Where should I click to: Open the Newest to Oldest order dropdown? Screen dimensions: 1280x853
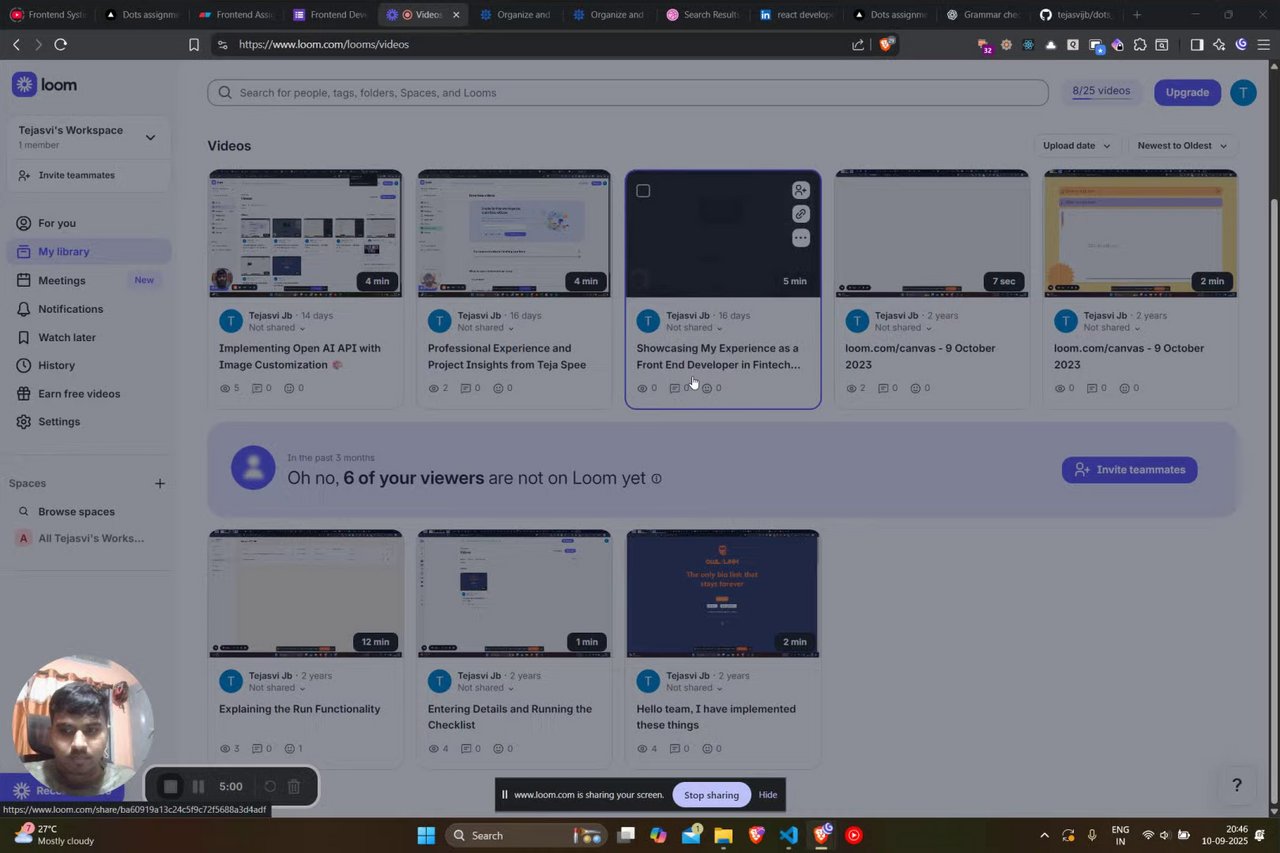click(x=1182, y=146)
